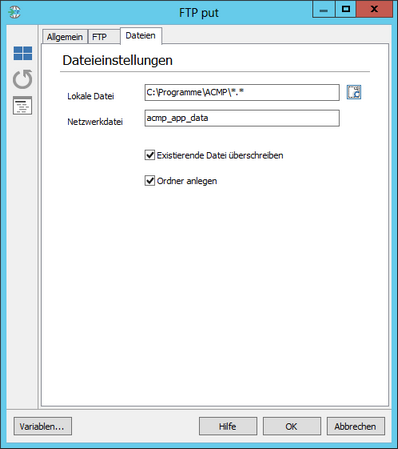The height and width of the screenshot is (449, 398).
Task: Toggle Existierende Datei überschreiben checkbox
Action: pyautogui.click(x=150, y=155)
